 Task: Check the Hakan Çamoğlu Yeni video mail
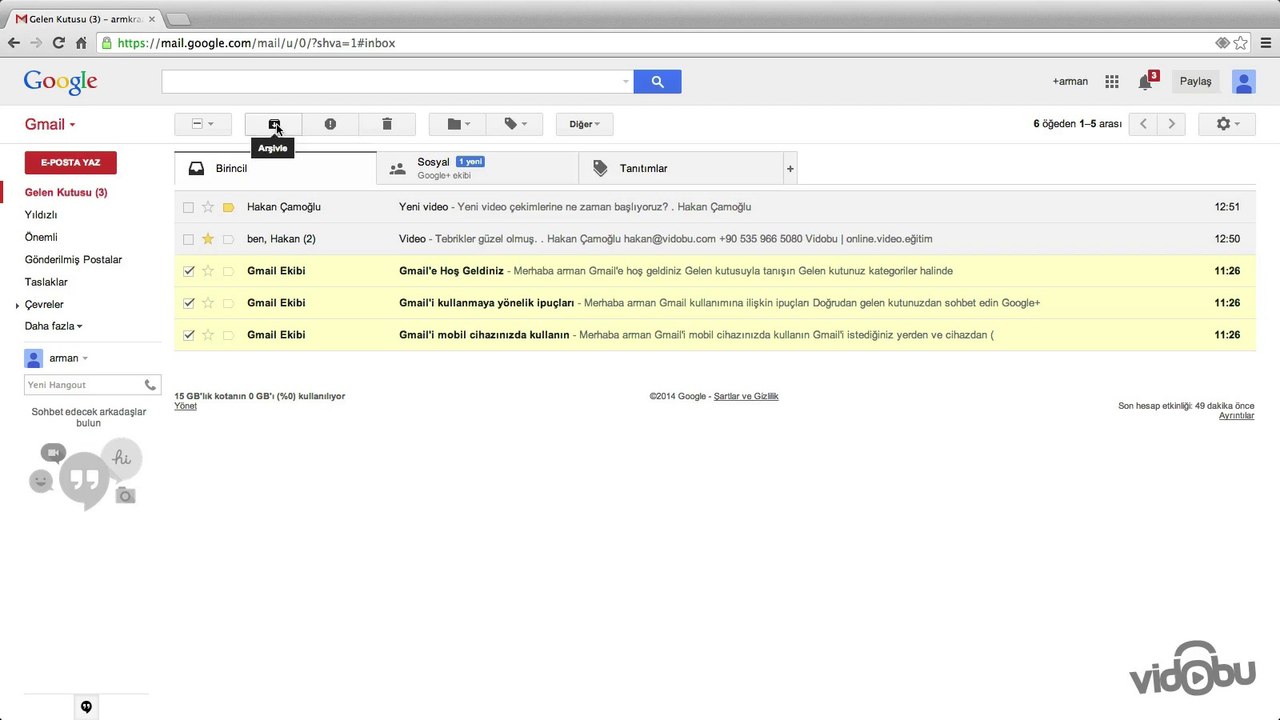point(188,207)
